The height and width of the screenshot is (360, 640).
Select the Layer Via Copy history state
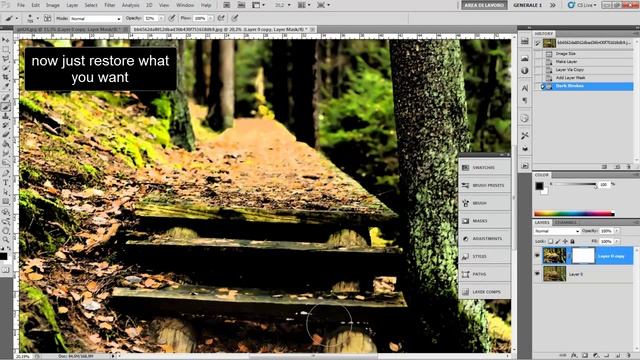587,70
